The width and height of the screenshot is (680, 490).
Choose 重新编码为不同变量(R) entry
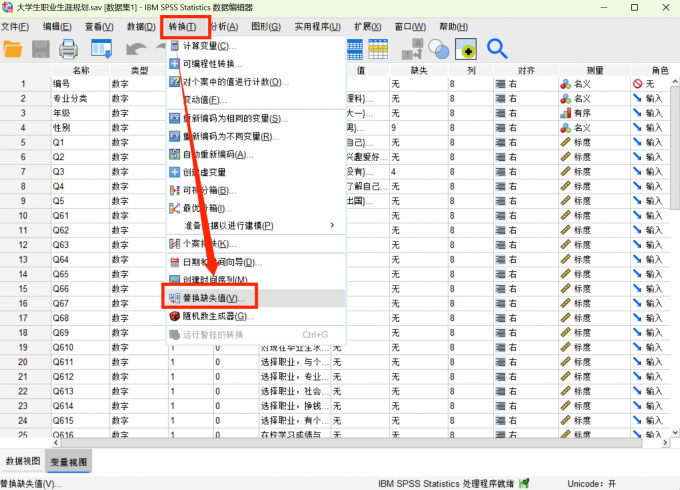tap(256, 137)
